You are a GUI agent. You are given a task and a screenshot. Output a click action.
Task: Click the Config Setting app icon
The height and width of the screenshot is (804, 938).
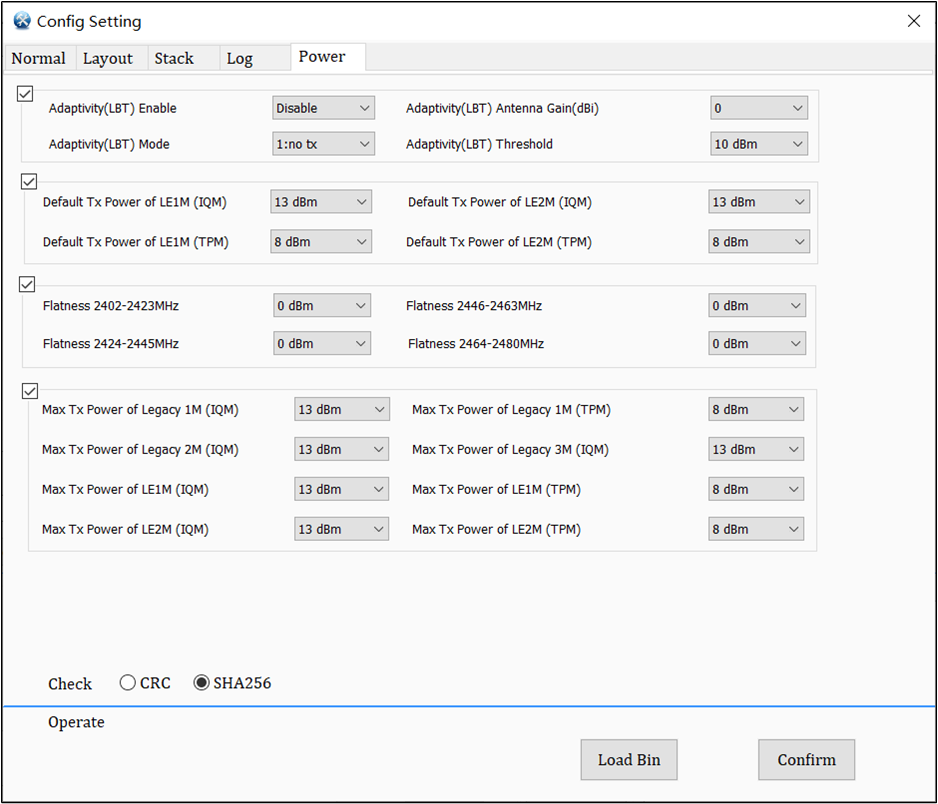[x=21, y=21]
